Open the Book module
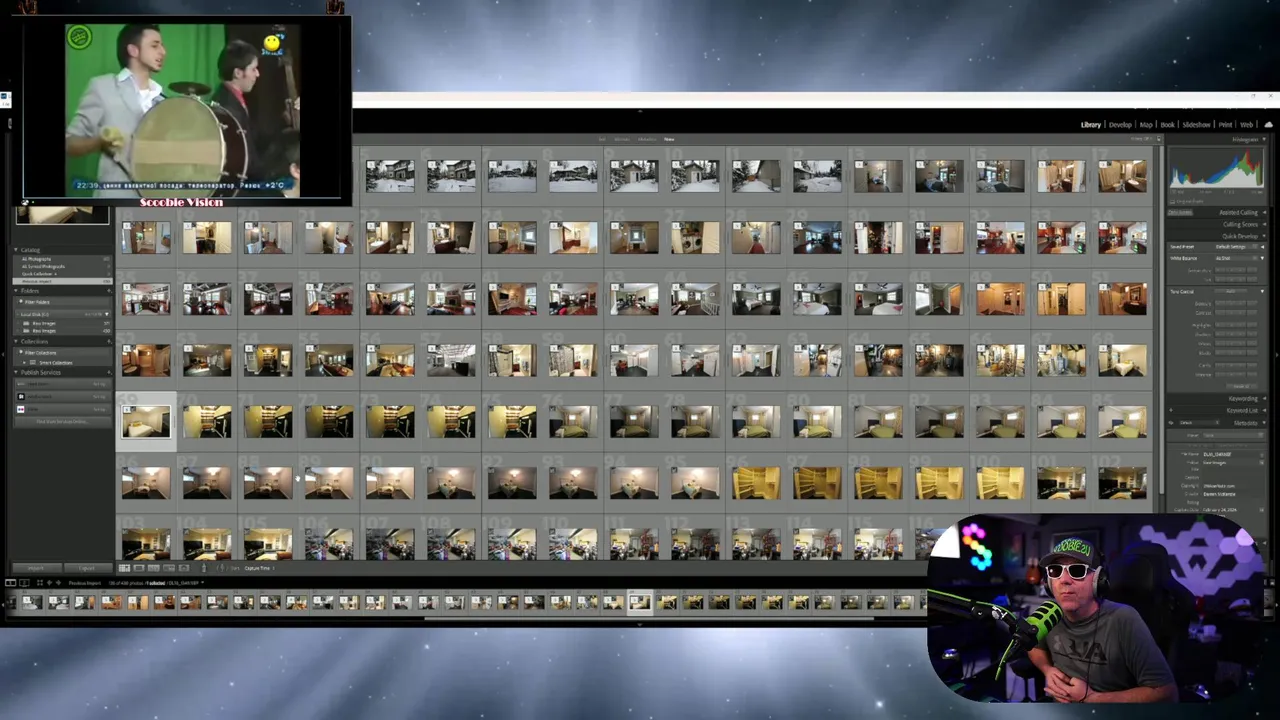The width and height of the screenshot is (1280, 720). (x=1167, y=125)
